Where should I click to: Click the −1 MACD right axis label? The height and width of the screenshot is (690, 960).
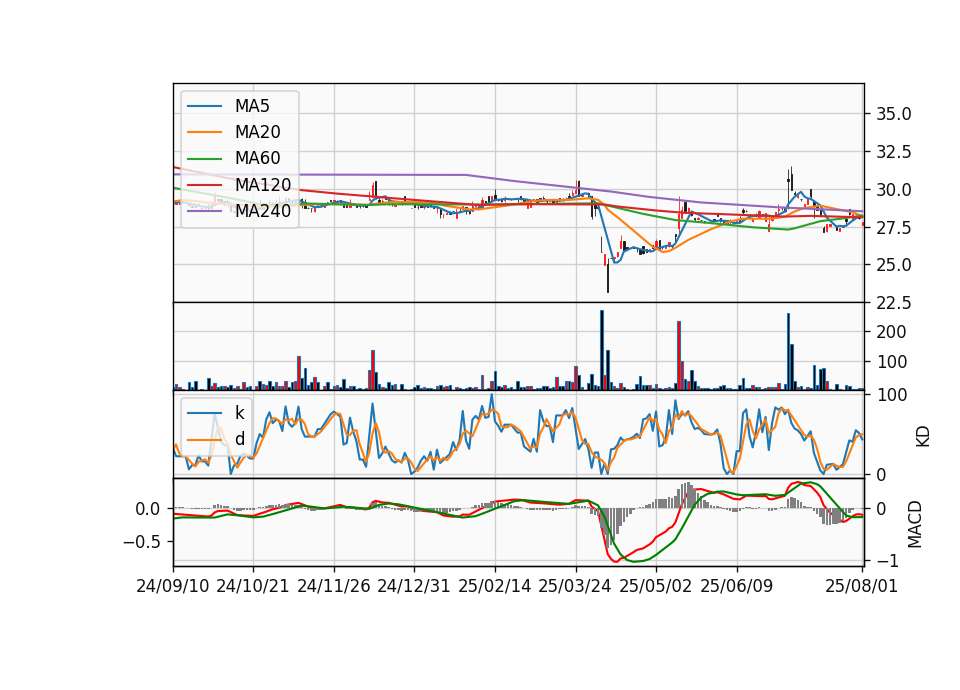click(887, 561)
